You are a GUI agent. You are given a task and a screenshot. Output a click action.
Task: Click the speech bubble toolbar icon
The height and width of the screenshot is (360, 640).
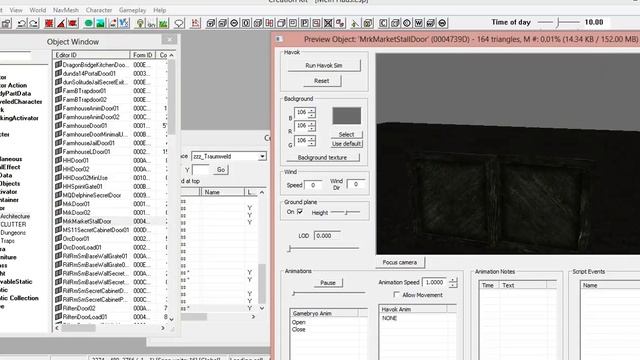coord(179,23)
